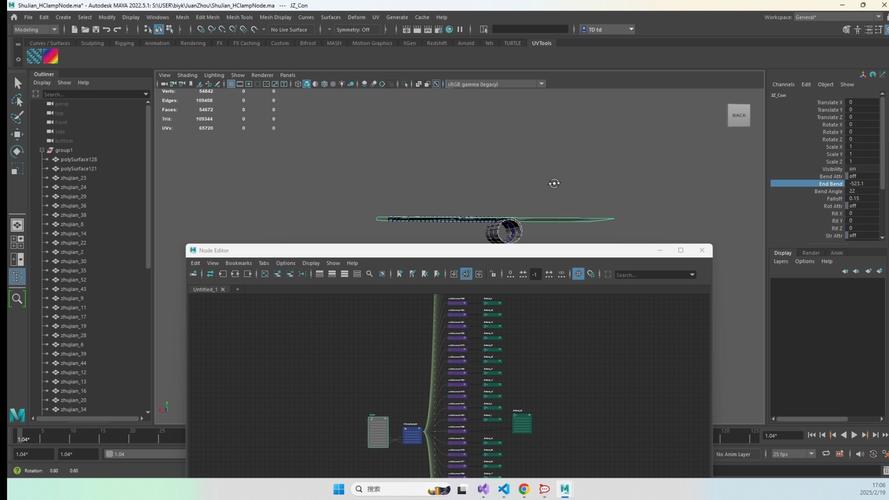Toggle the loop playback button
Screen dimensions: 889x500
[826, 454]
